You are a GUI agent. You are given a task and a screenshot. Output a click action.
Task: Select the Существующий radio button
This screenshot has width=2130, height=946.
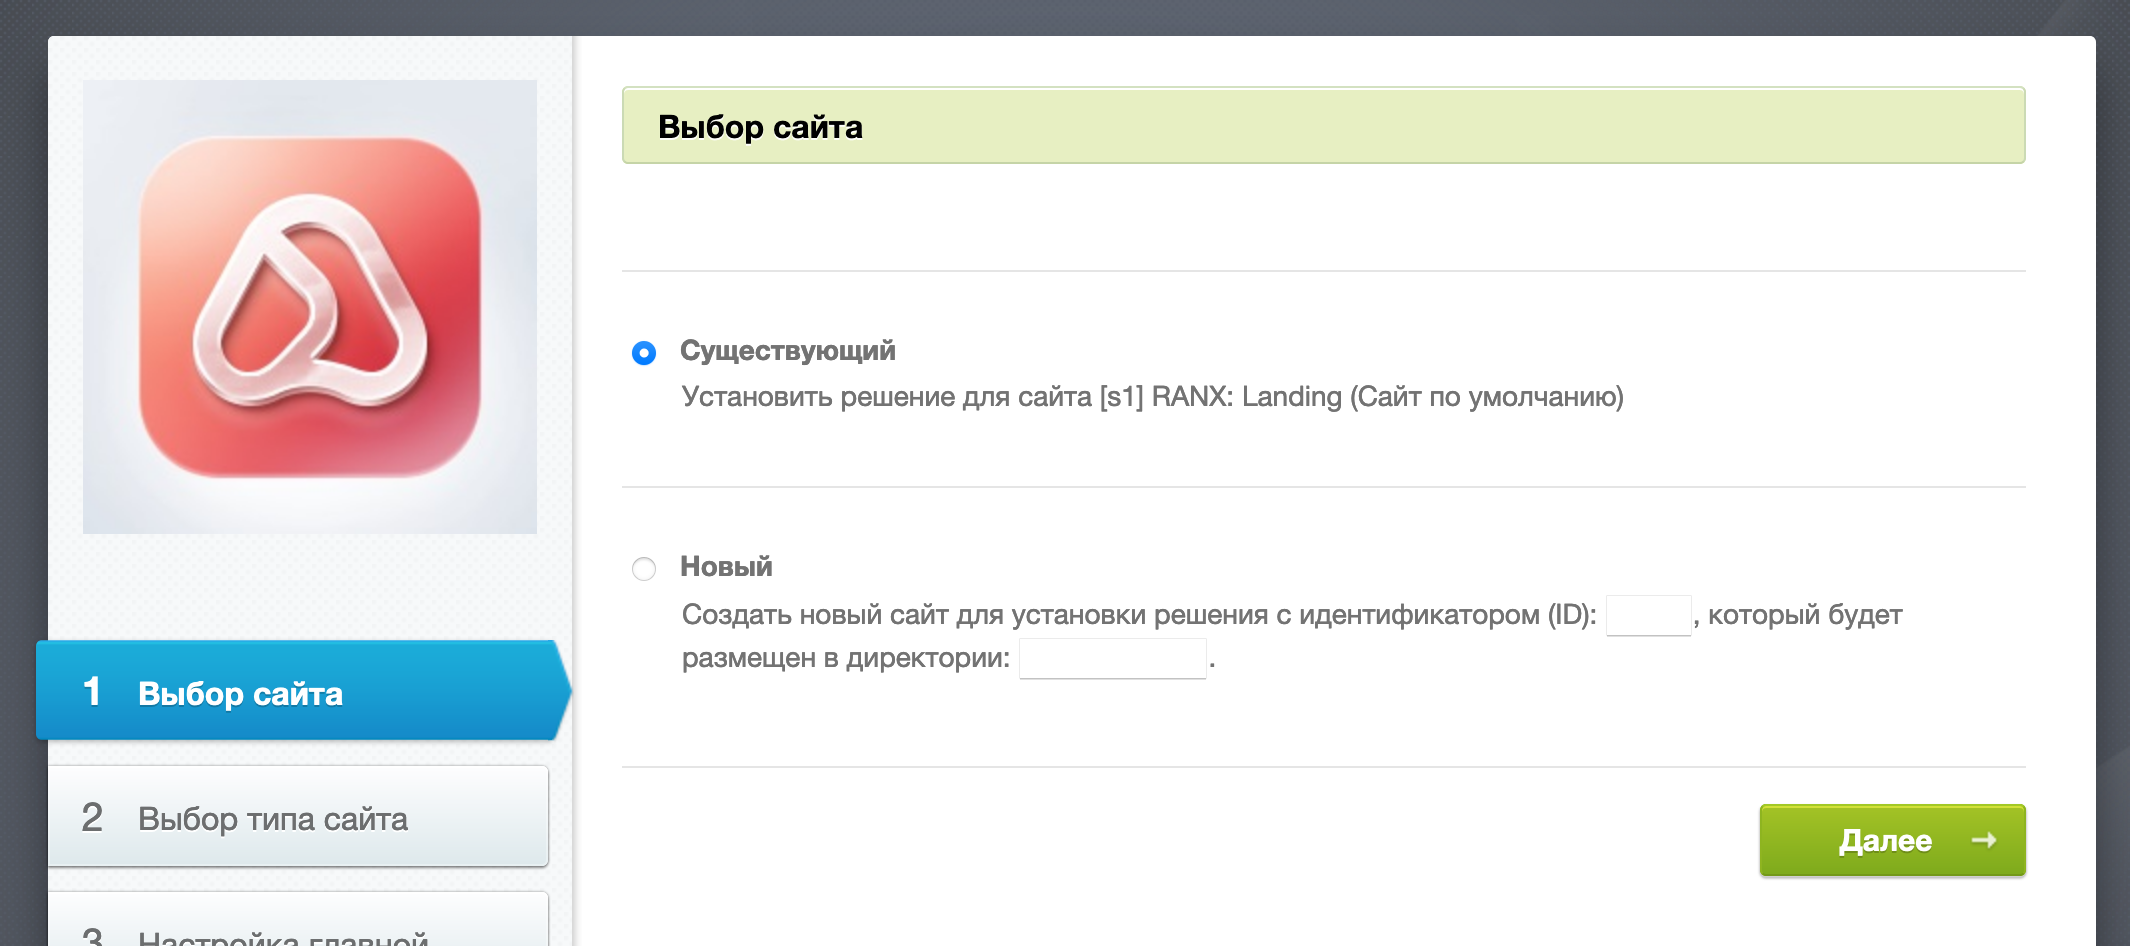tap(644, 353)
